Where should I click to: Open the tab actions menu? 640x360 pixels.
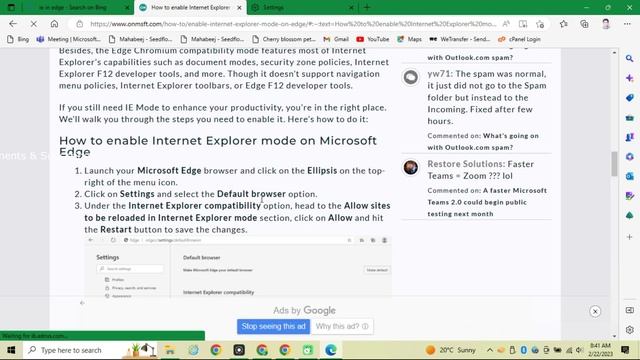click(11, 7)
